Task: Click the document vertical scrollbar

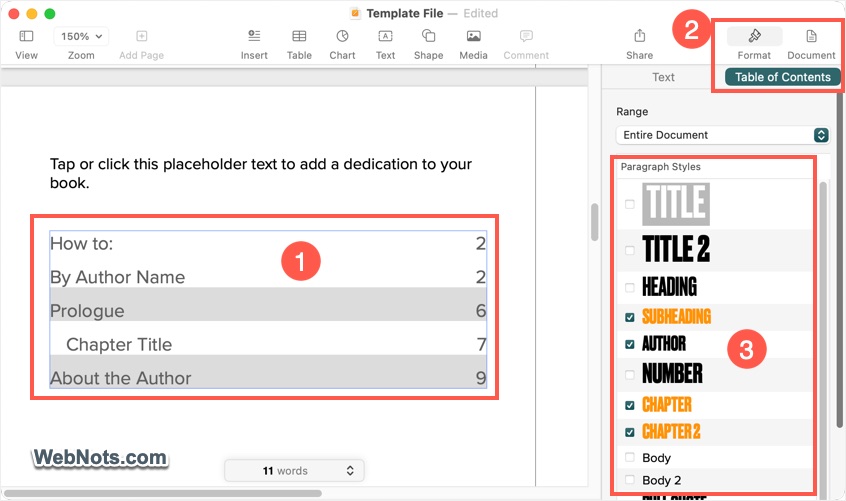Action: pyautogui.click(x=595, y=222)
